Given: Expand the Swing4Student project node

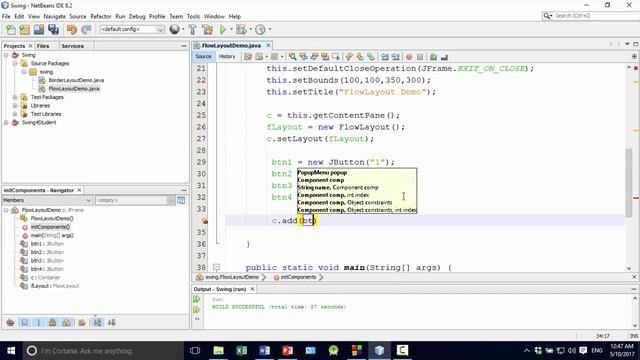Looking at the screenshot, I should tap(6, 122).
